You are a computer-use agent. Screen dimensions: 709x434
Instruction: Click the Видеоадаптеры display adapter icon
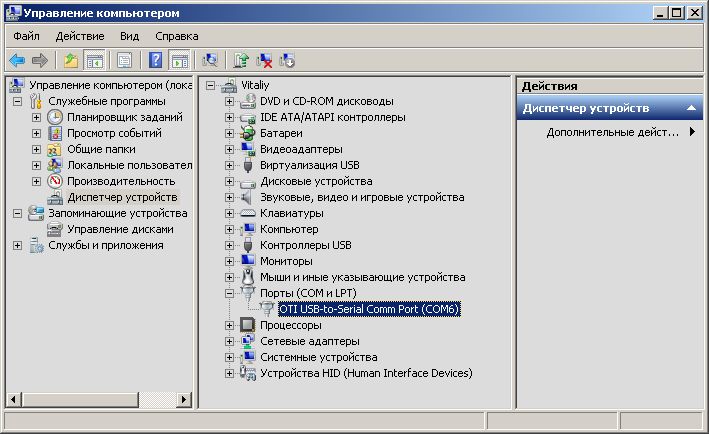tap(248, 149)
